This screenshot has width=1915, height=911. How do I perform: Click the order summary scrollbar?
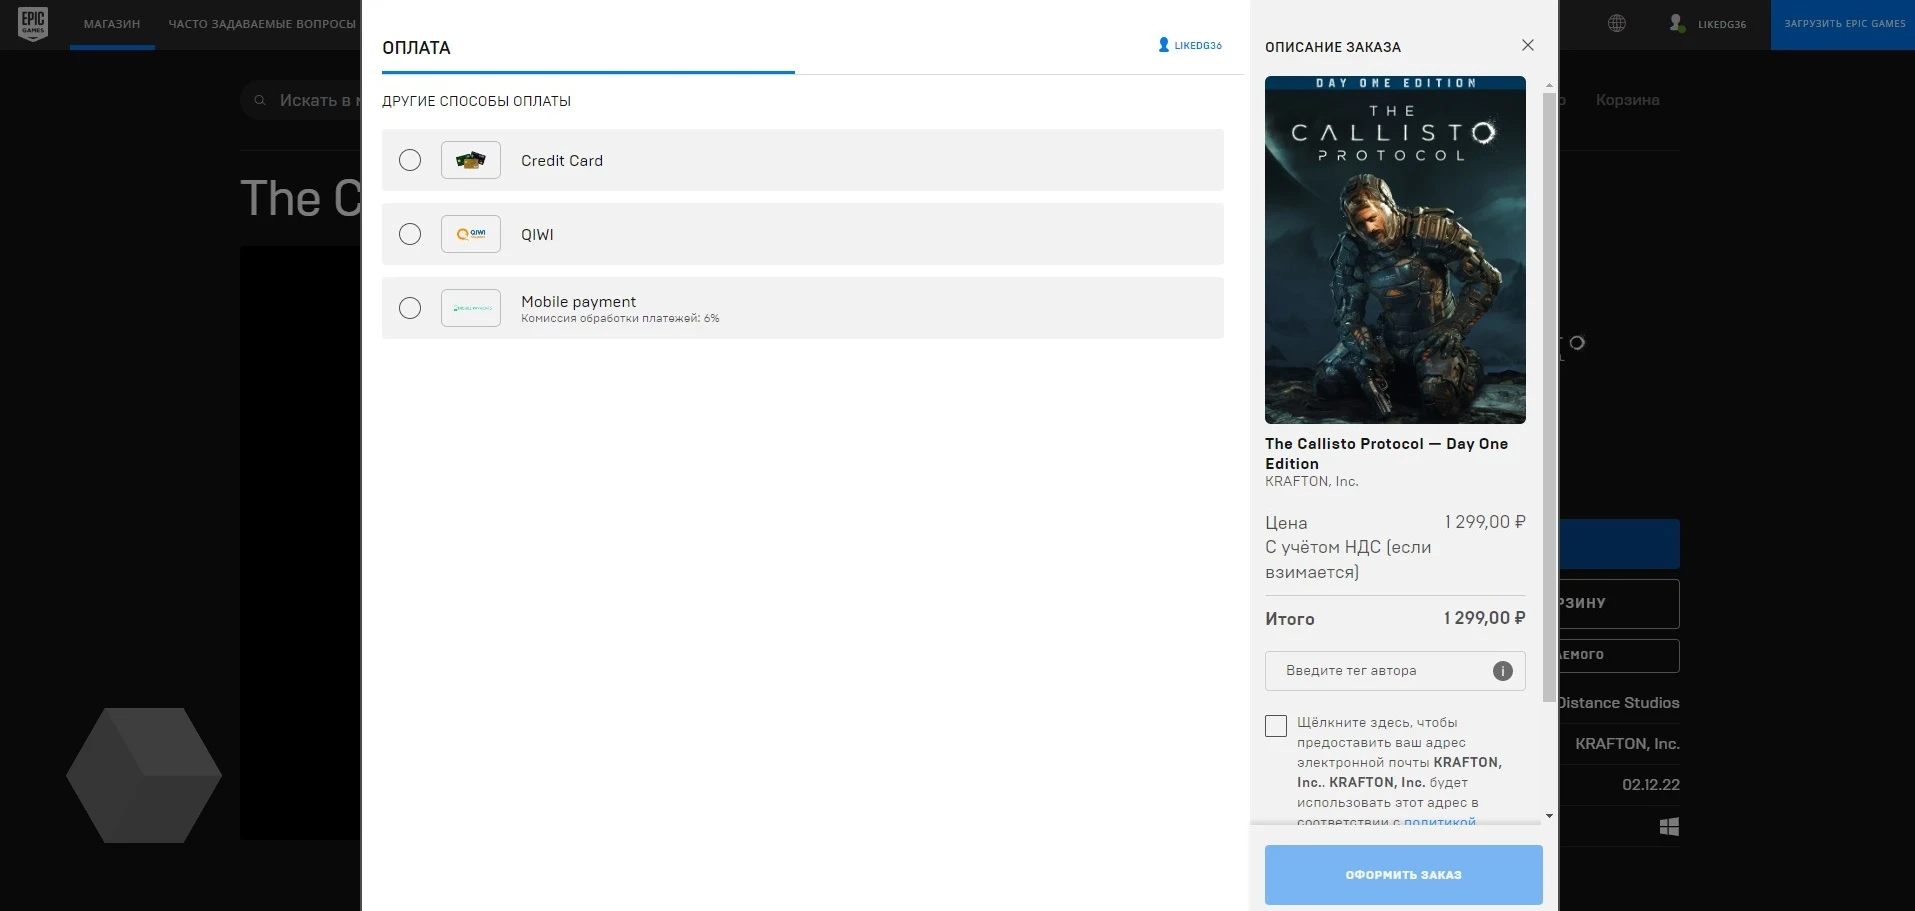coord(1549,397)
